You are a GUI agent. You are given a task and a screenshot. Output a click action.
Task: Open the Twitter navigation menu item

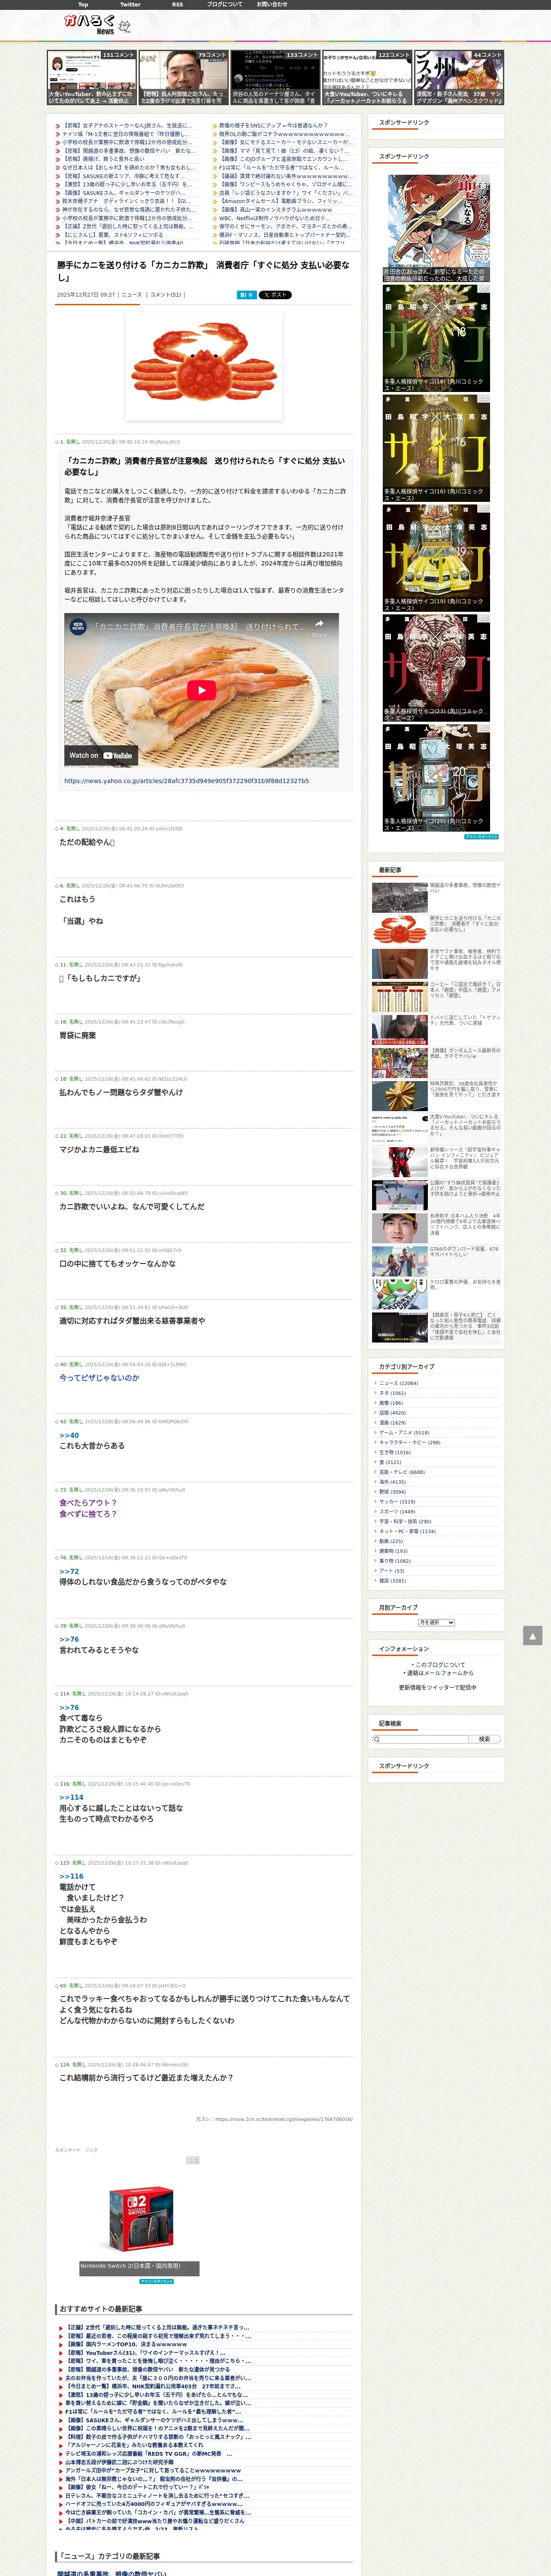point(130,4)
